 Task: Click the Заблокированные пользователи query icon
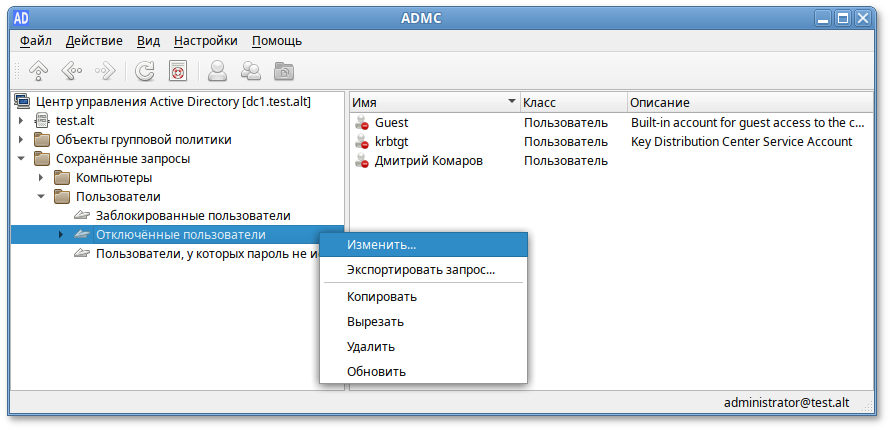[82, 216]
